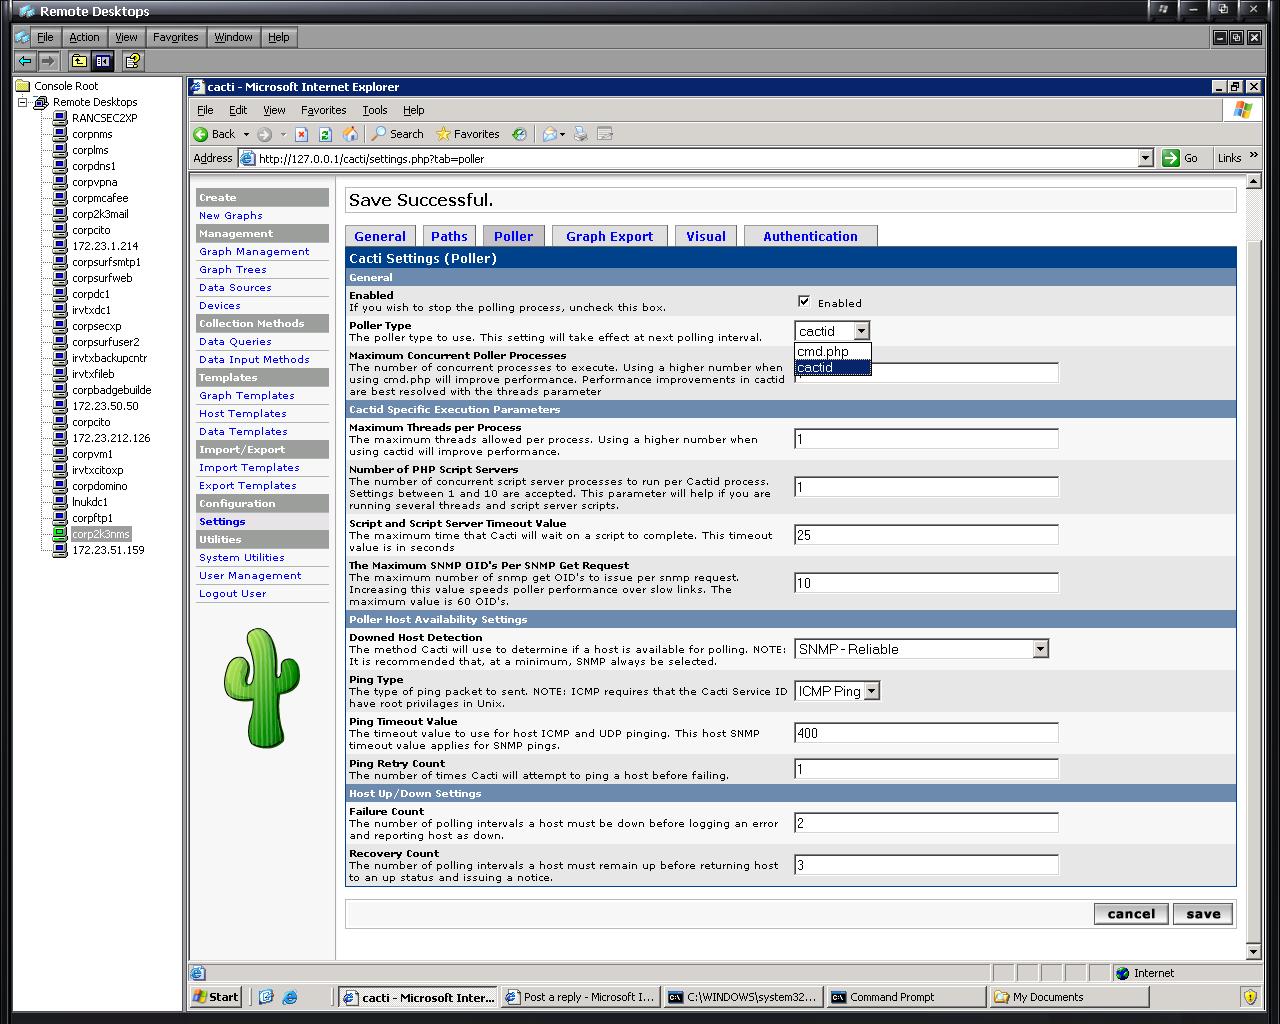
Task: Click MMC forward arrow toolbar icon
Action: tap(47, 61)
